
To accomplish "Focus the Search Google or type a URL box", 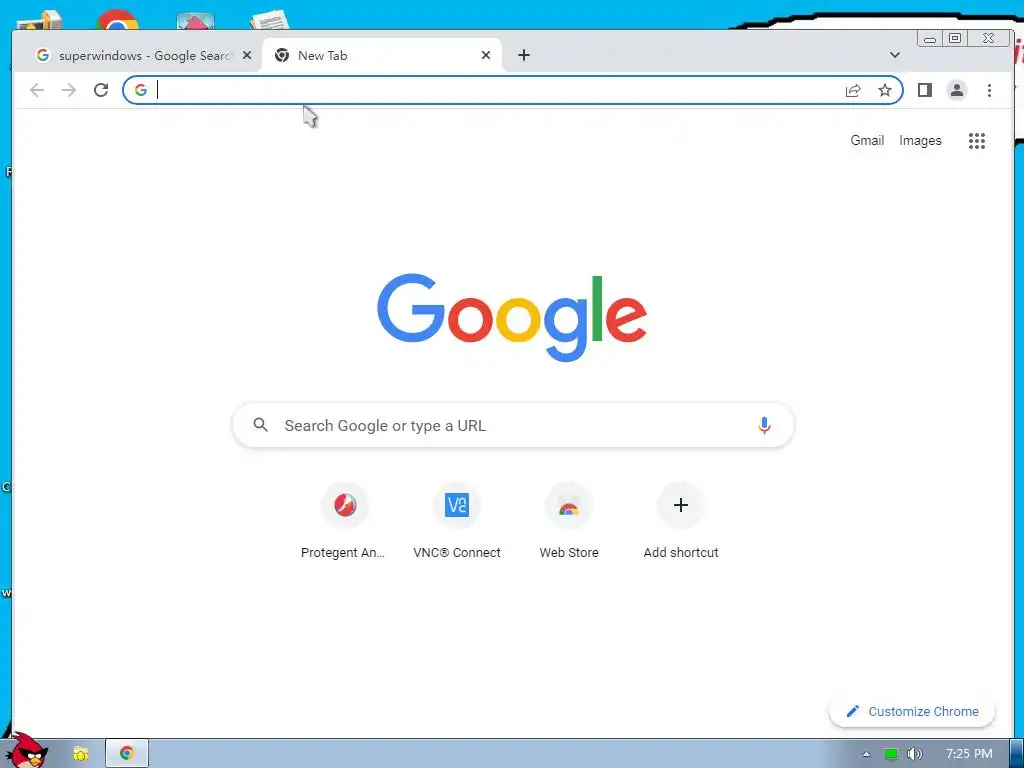I will (513, 426).
